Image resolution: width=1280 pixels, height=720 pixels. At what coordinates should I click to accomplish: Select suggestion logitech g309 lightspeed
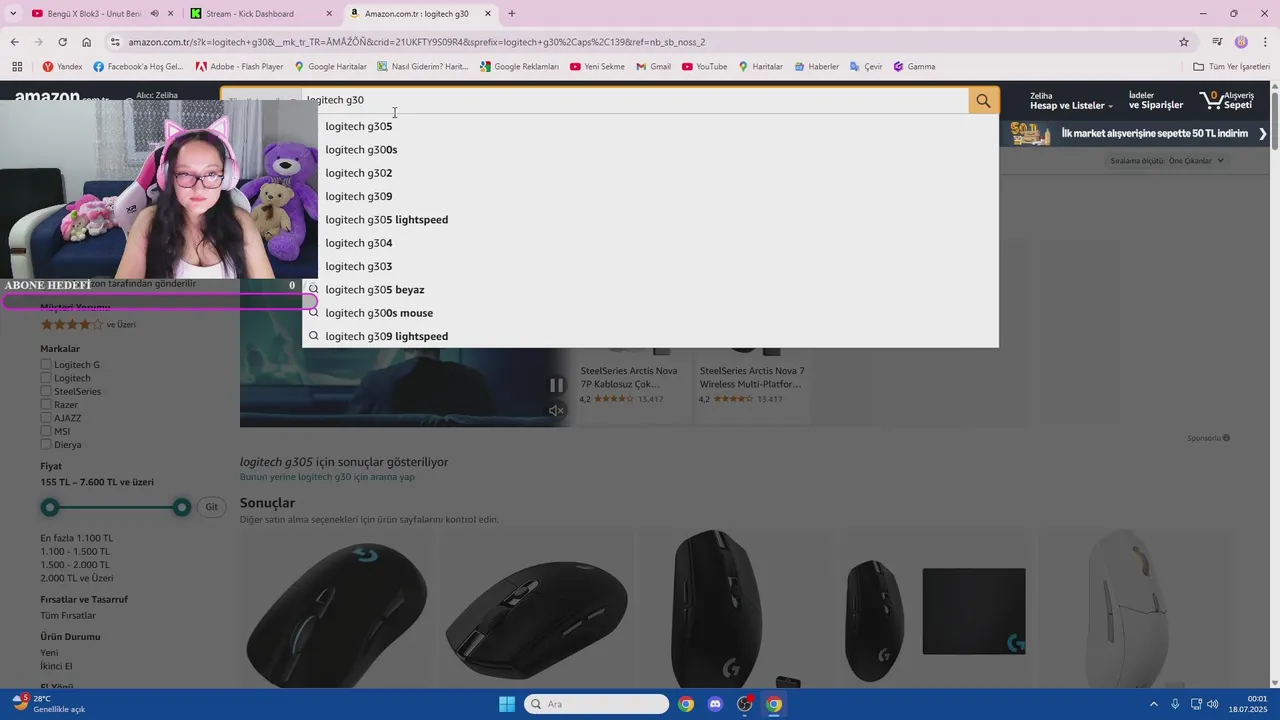pos(650,336)
